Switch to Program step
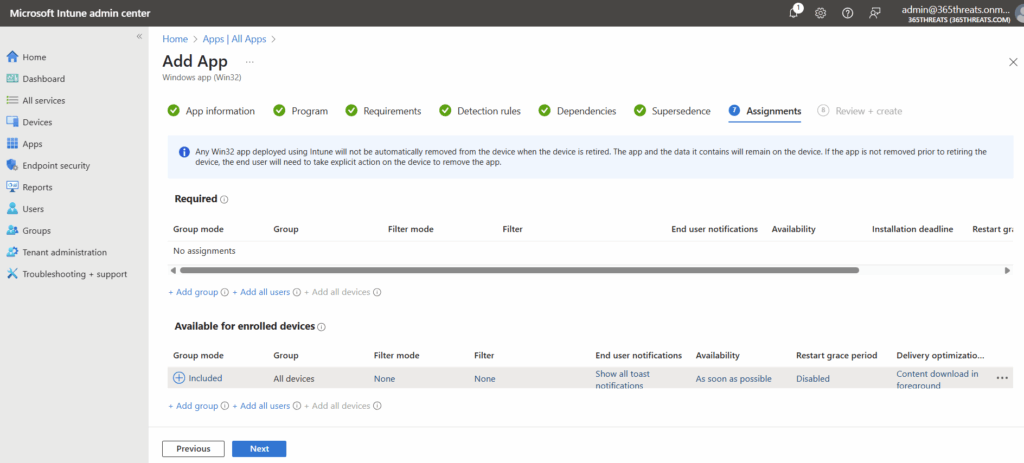1024x463 pixels. 301,111
